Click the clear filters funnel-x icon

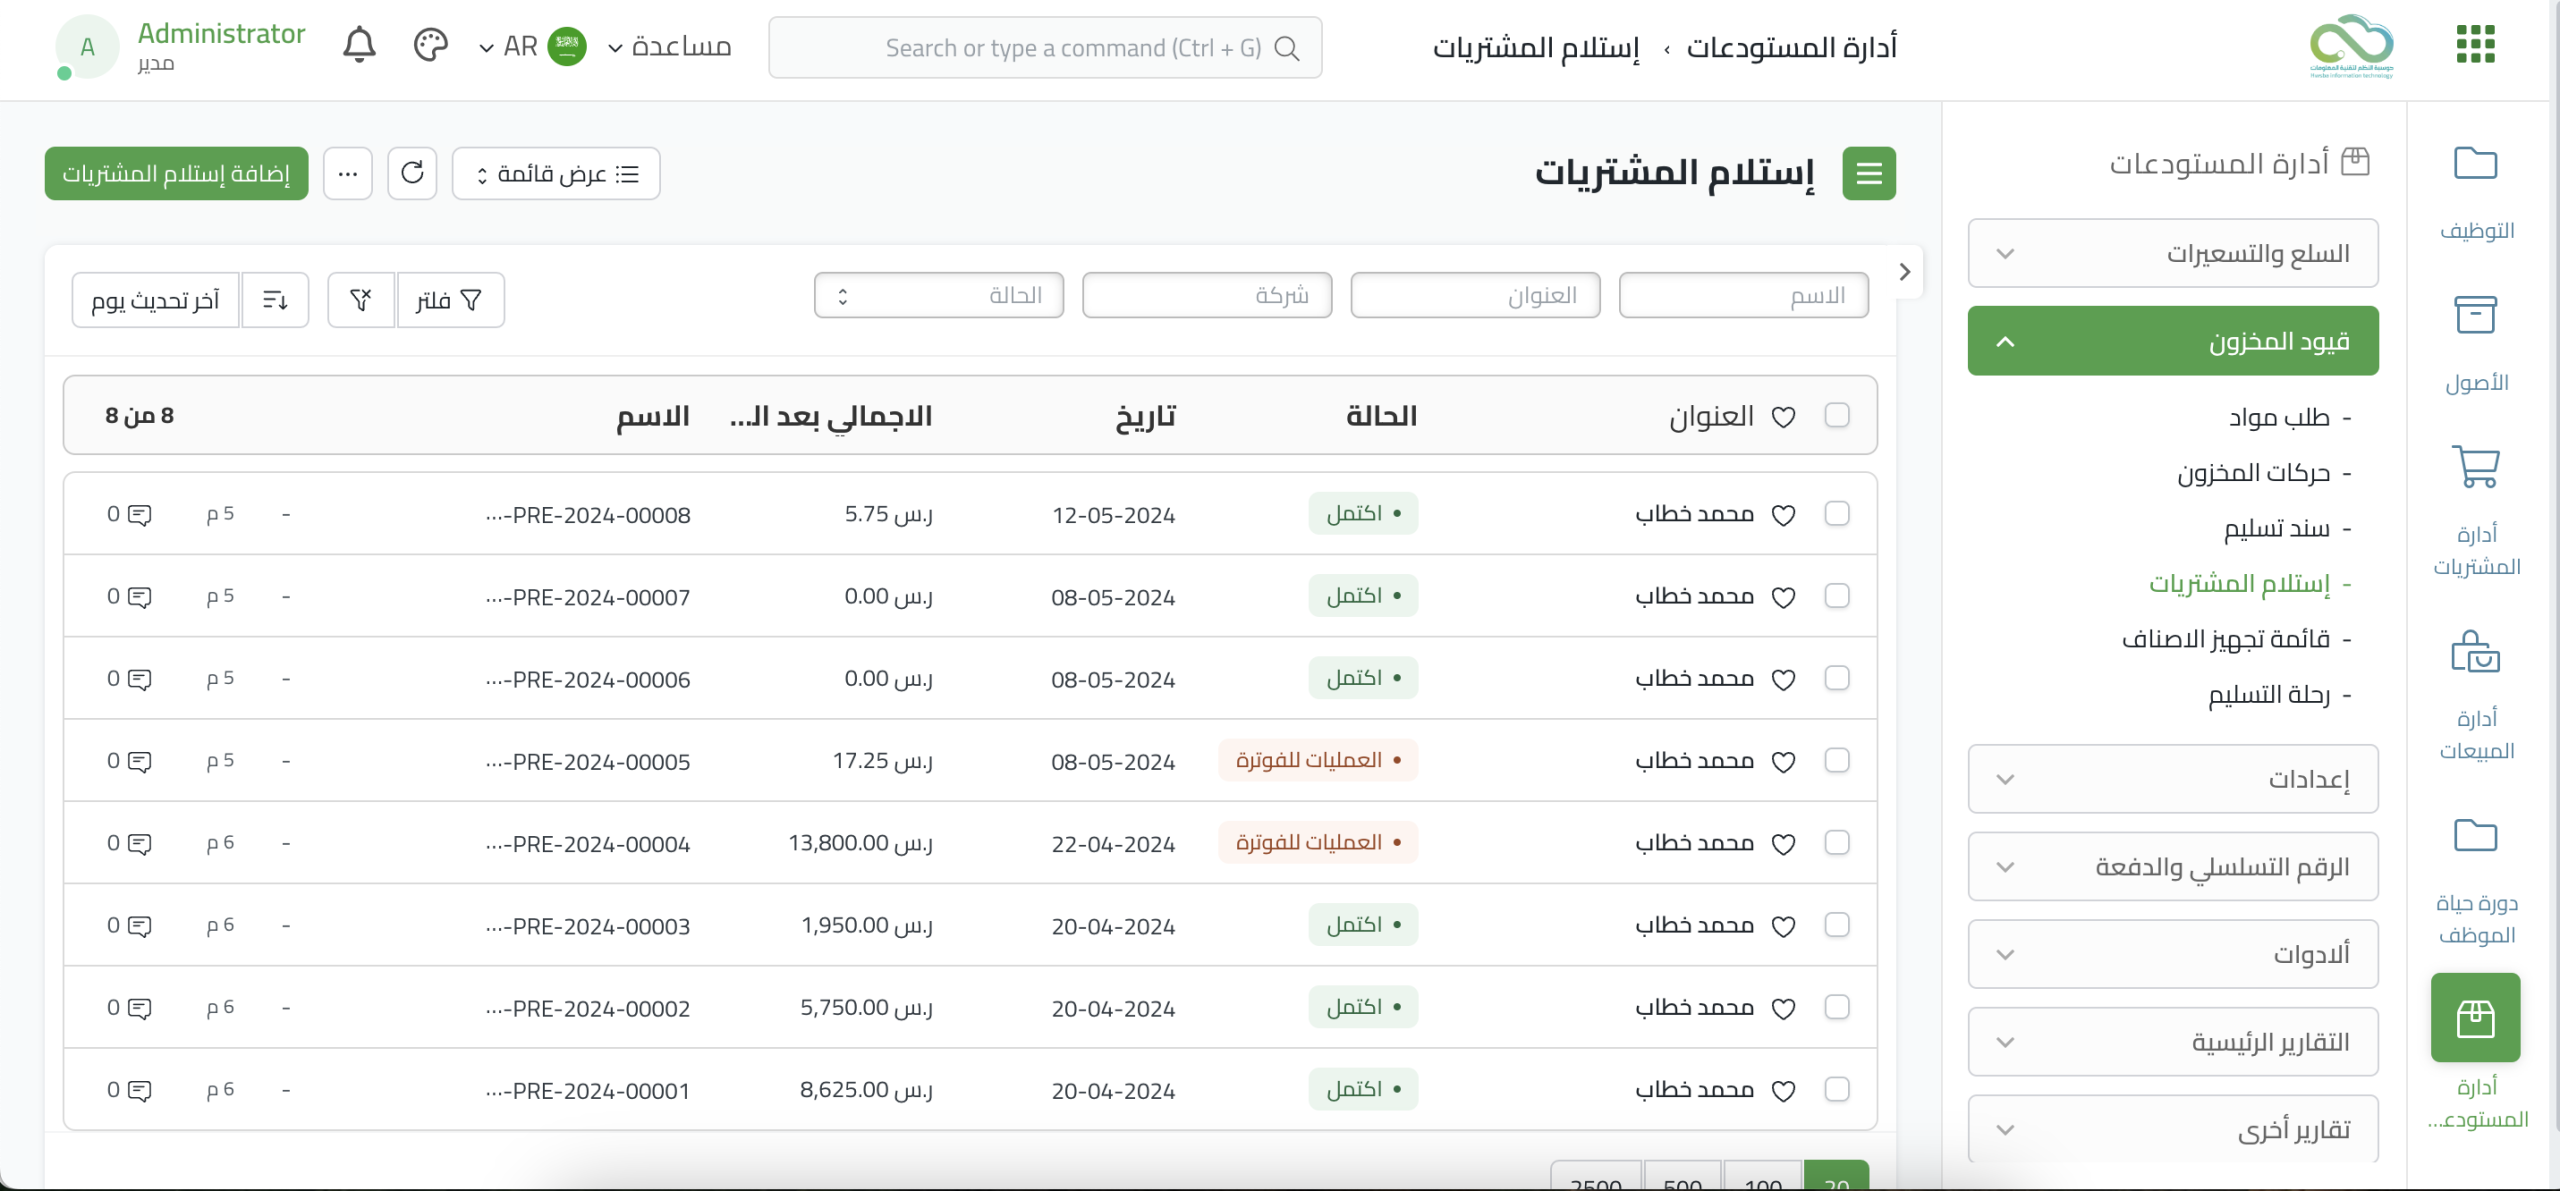(x=361, y=300)
